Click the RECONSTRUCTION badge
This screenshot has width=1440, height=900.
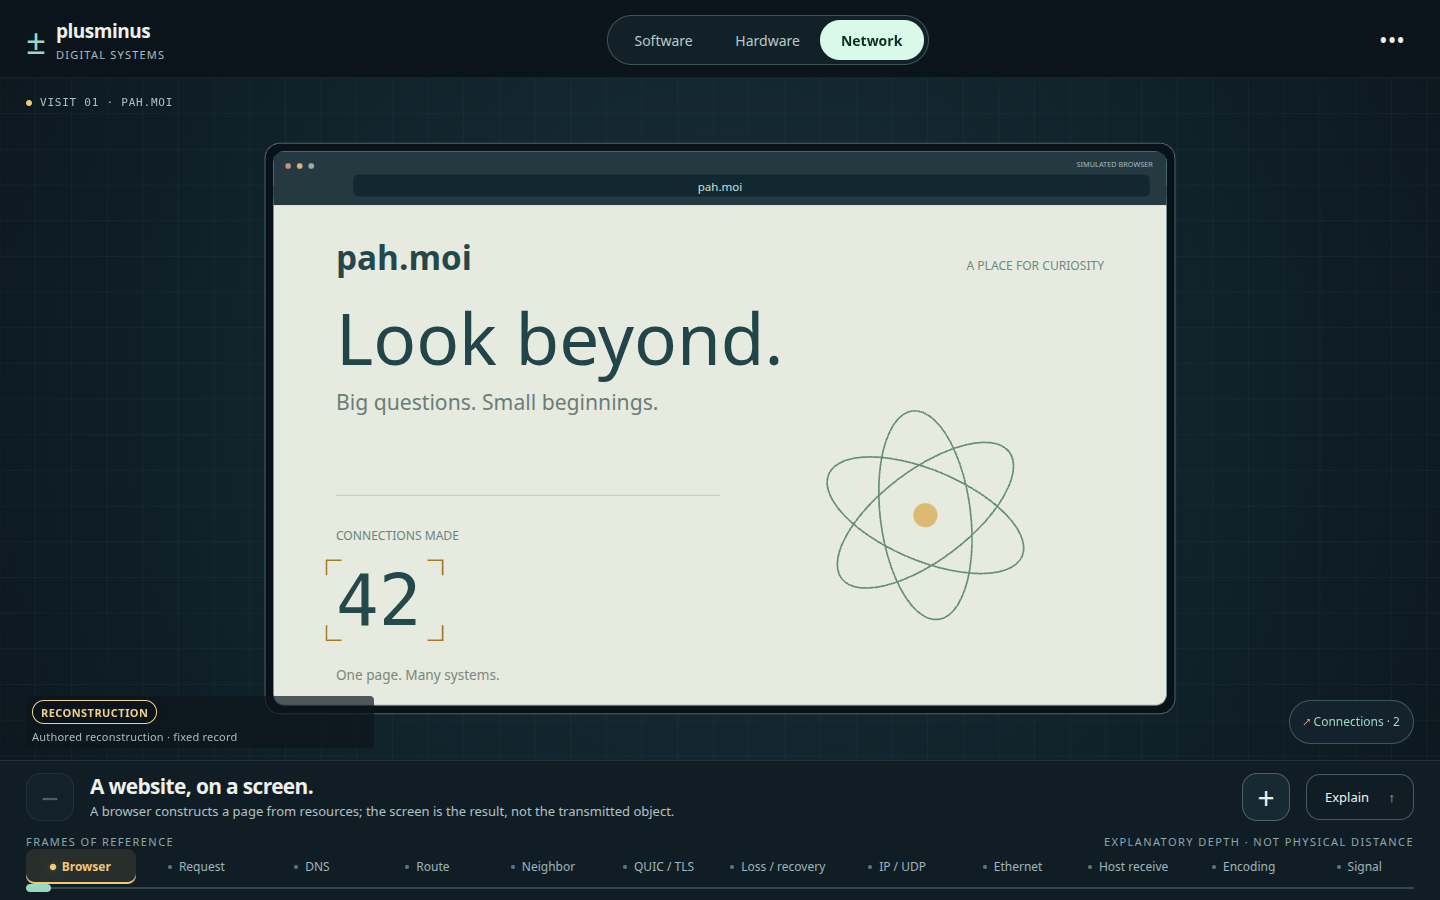(x=94, y=712)
